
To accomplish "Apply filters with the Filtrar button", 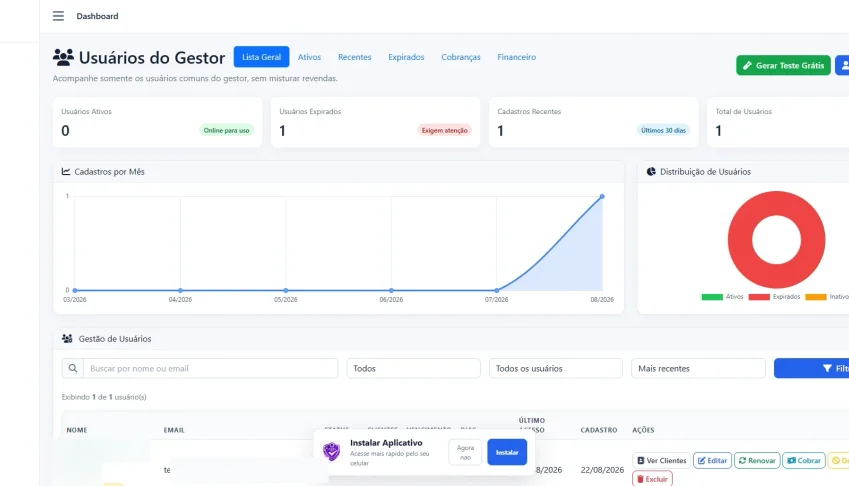I will click(x=812, y=369).
